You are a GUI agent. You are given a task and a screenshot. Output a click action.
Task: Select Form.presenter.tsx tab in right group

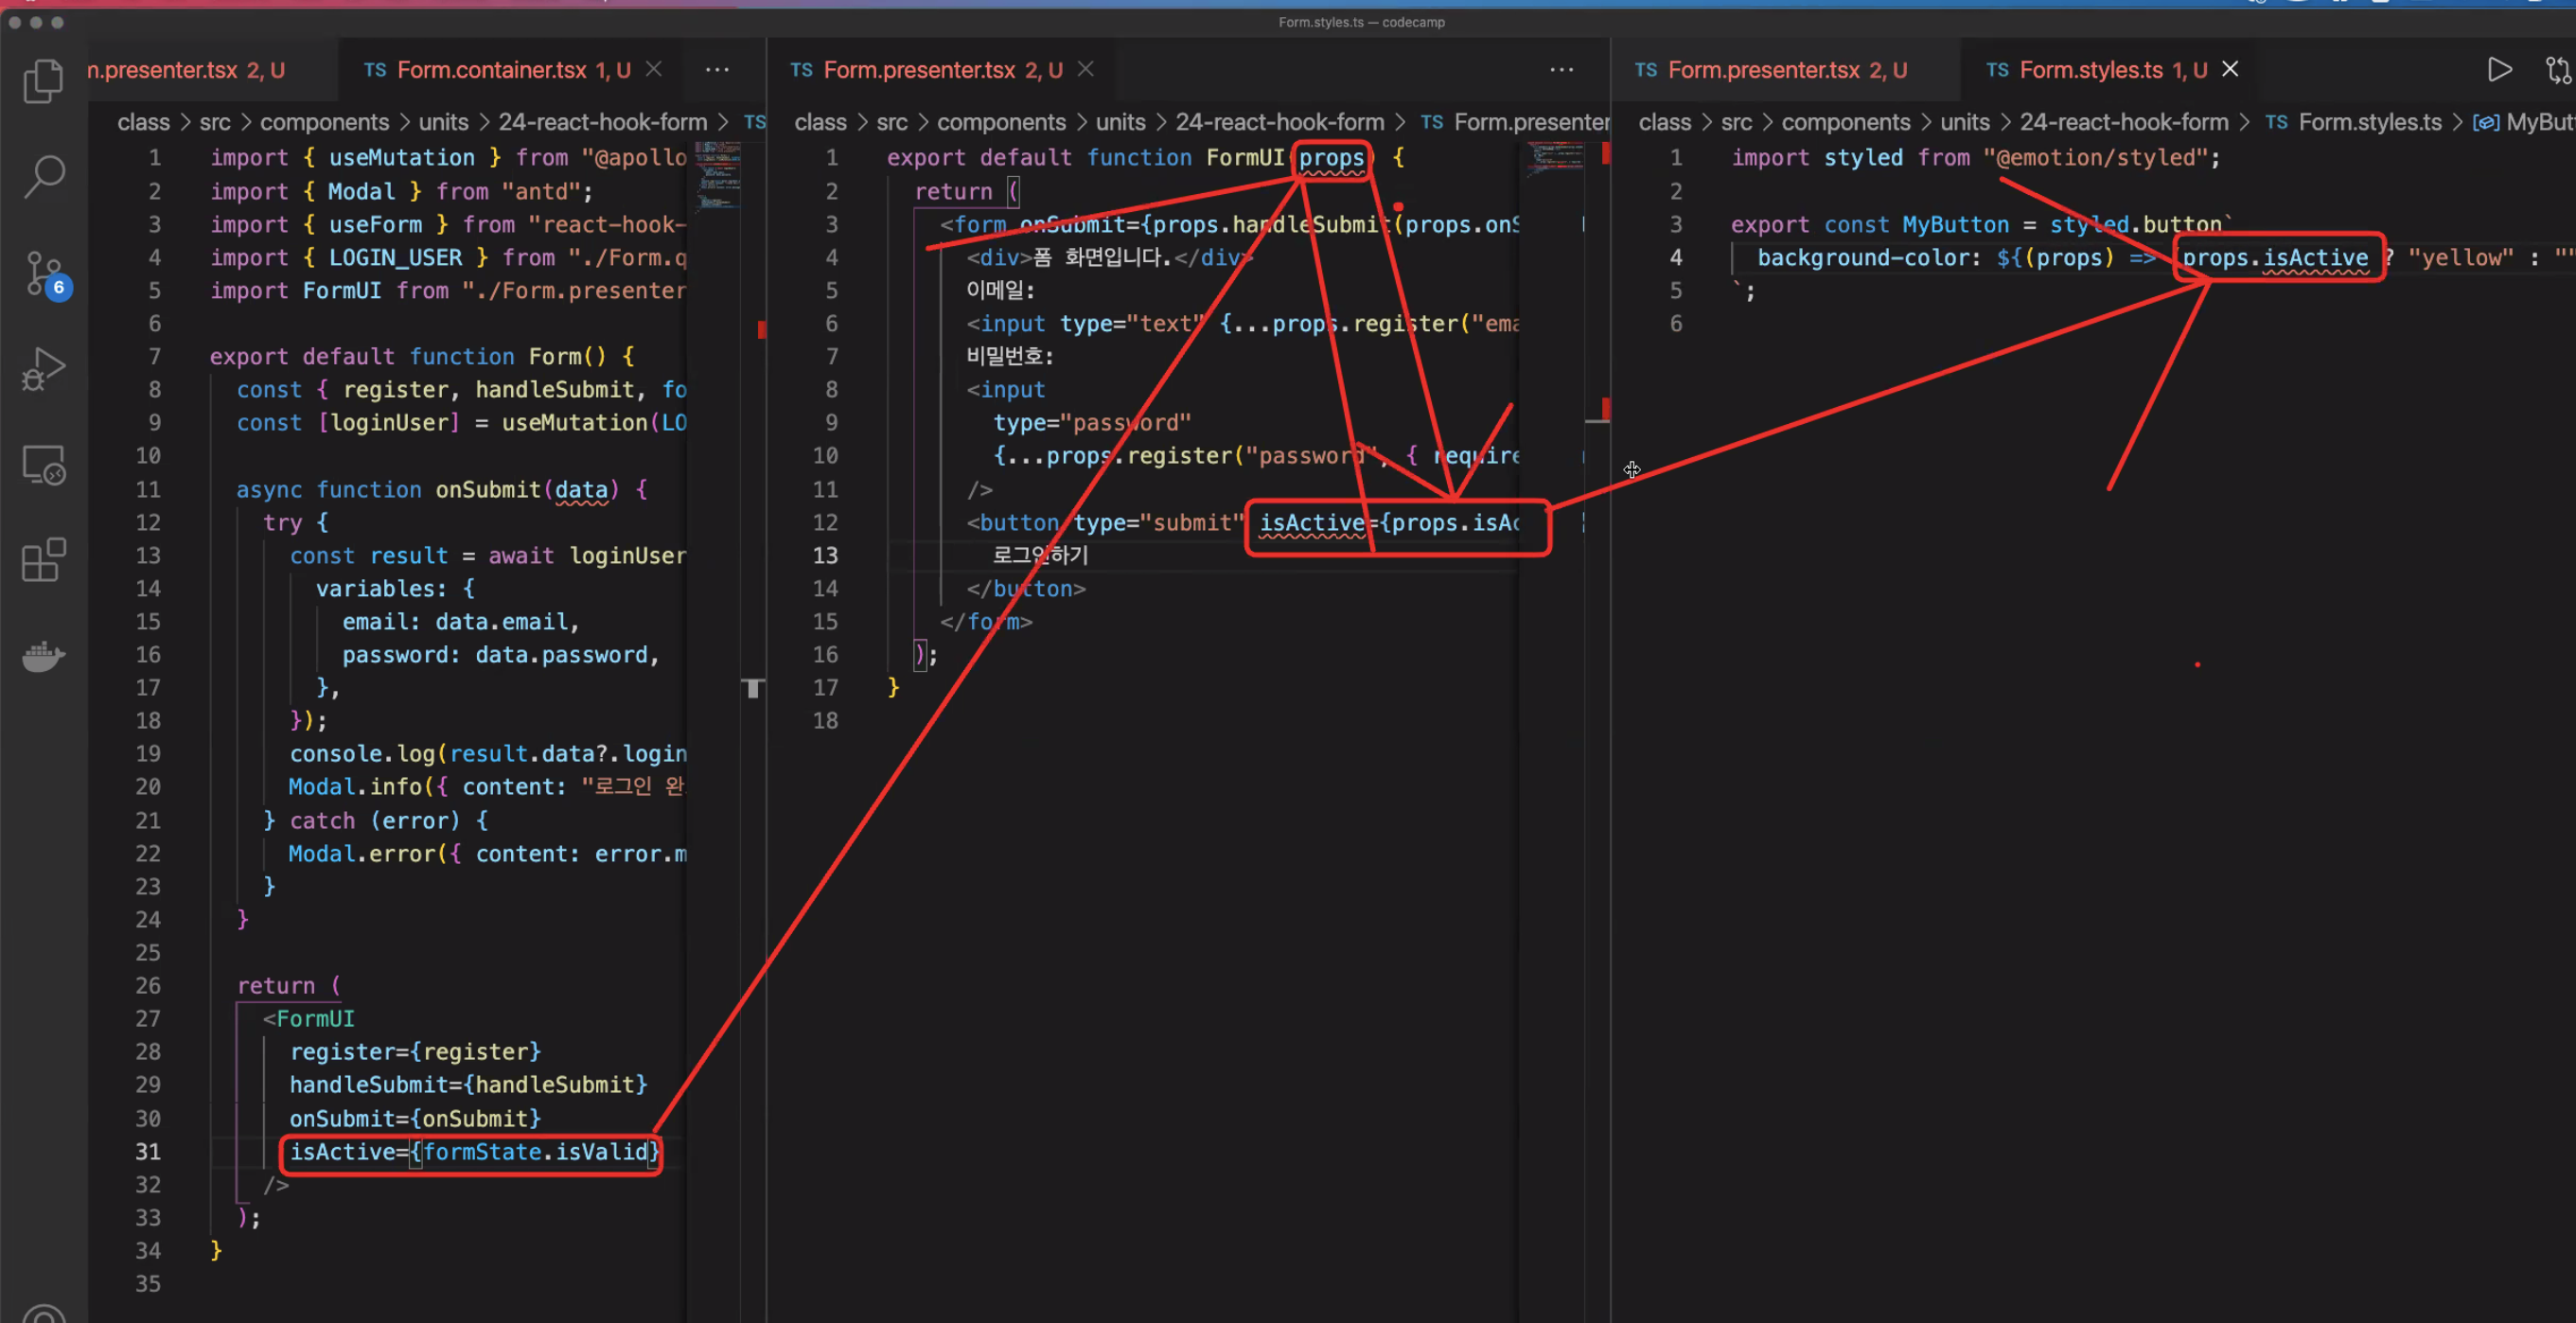[1763, 70]
